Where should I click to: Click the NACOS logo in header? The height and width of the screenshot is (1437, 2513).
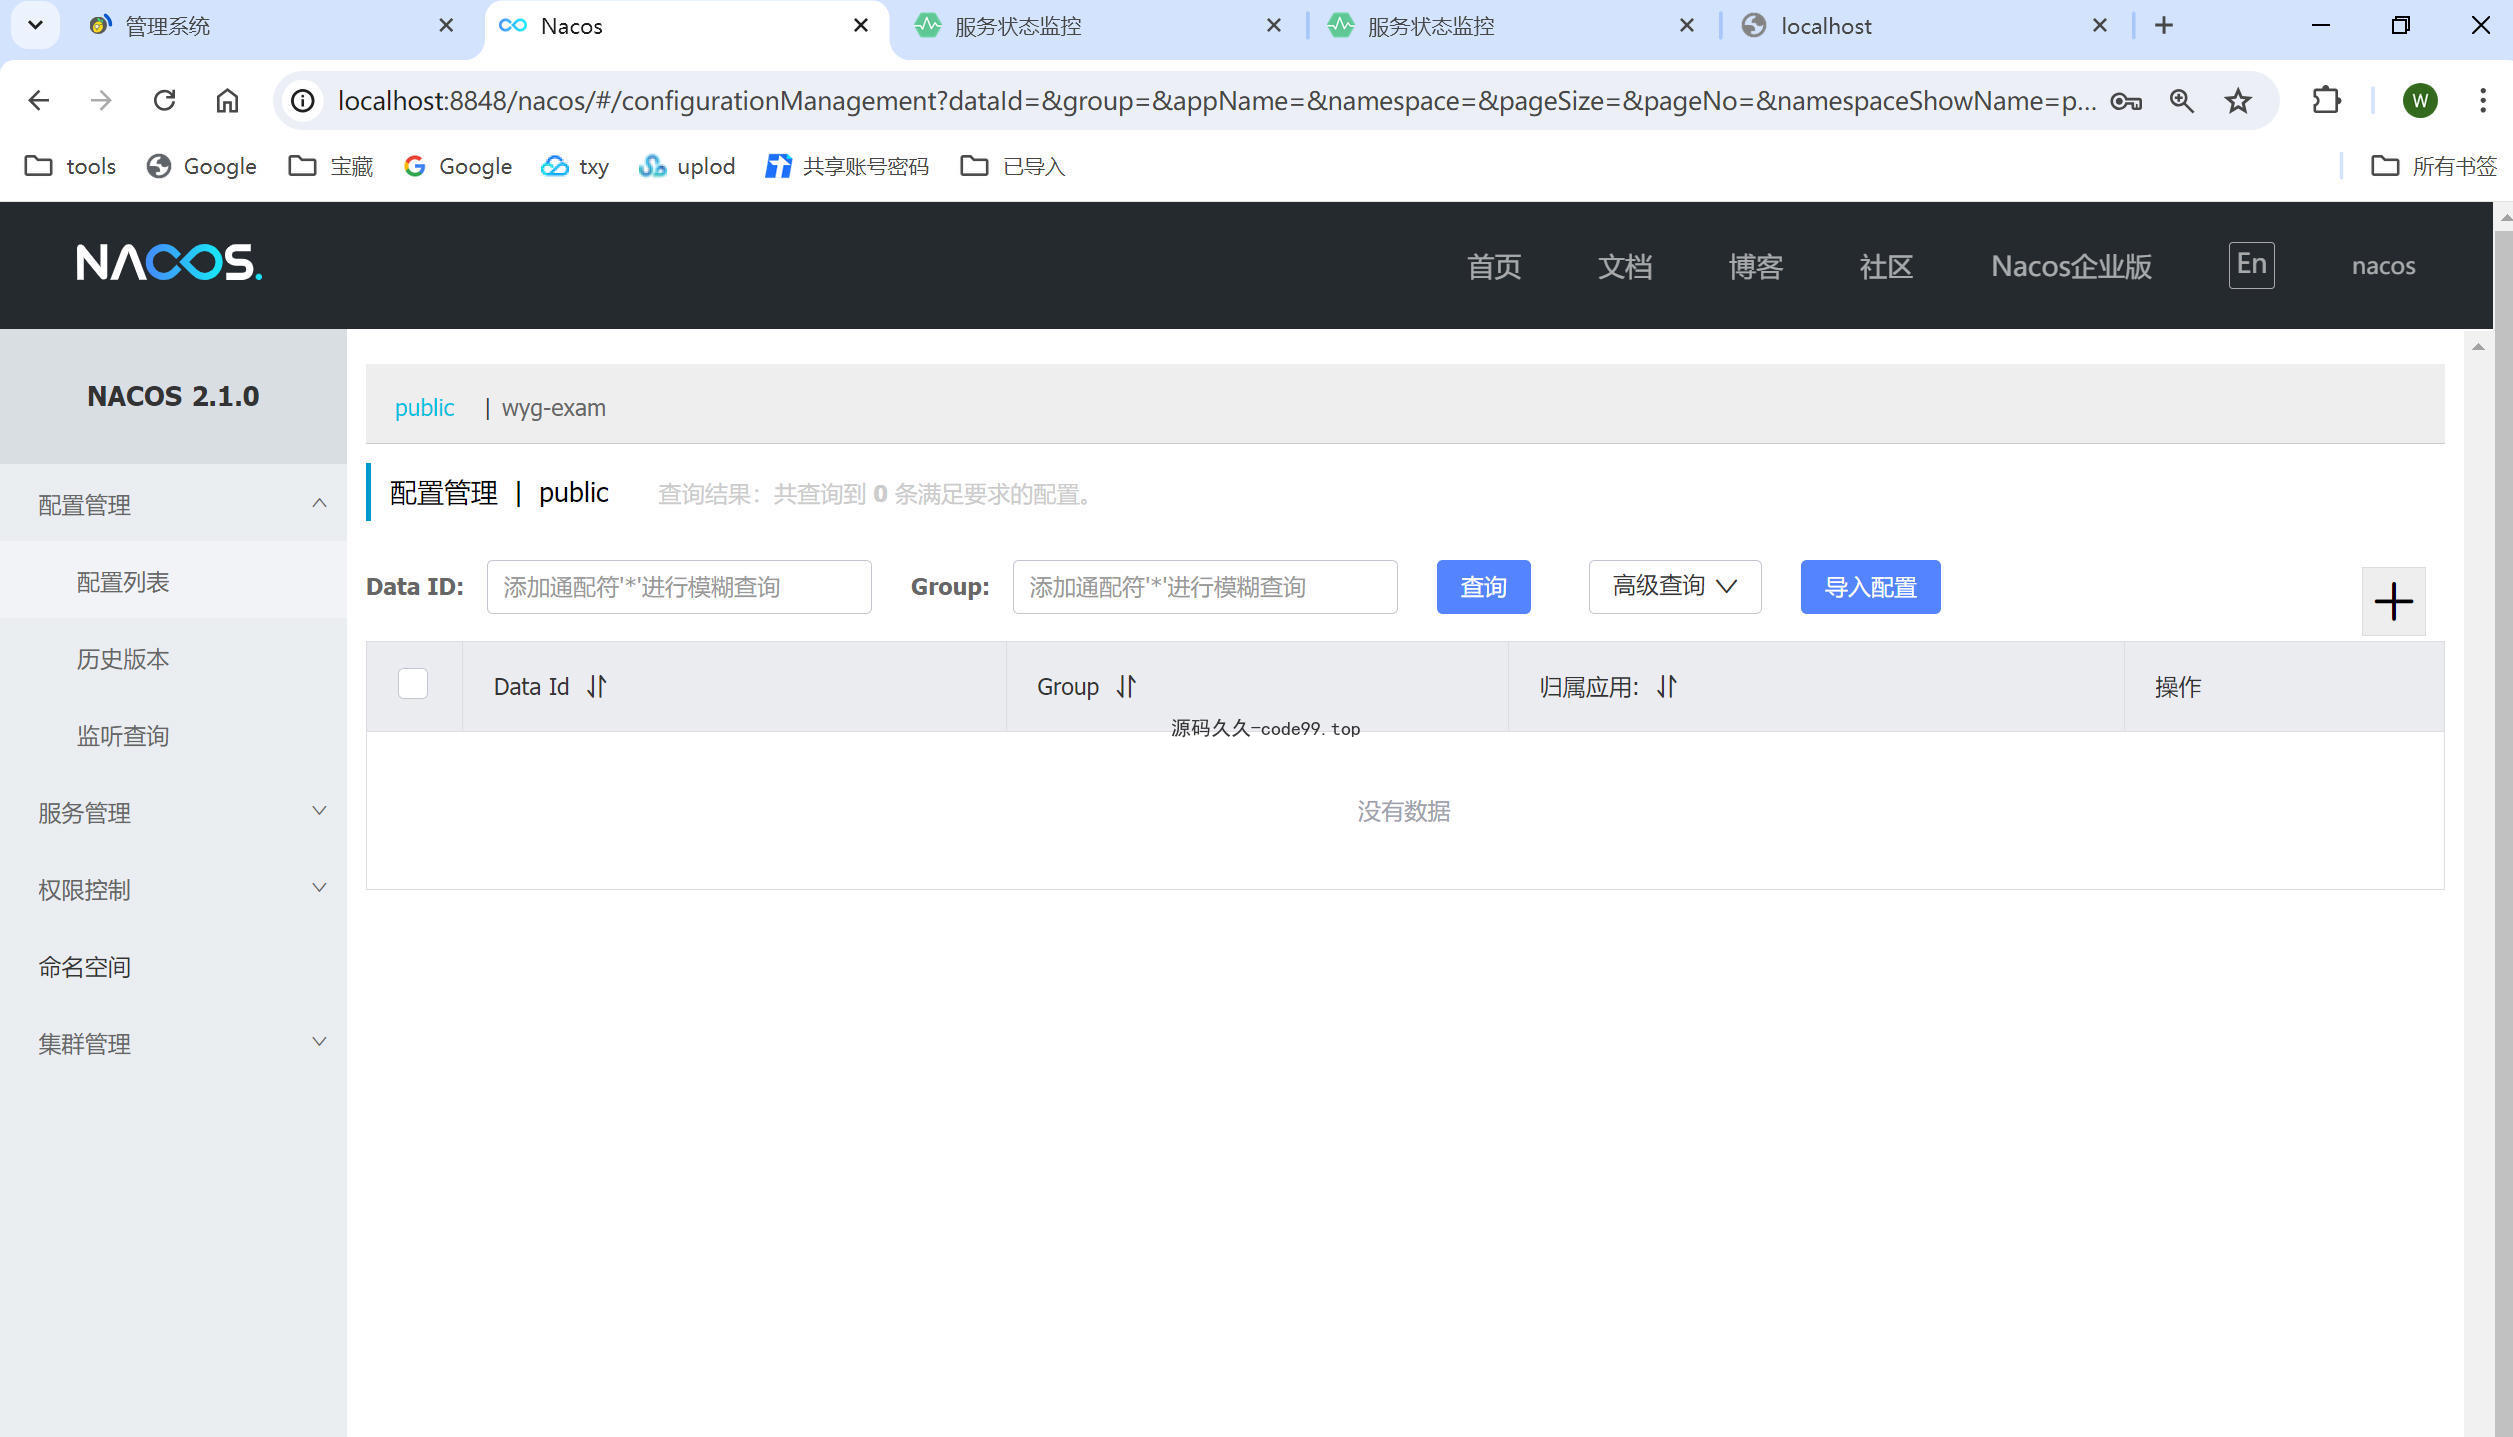[x=169, y=263]
